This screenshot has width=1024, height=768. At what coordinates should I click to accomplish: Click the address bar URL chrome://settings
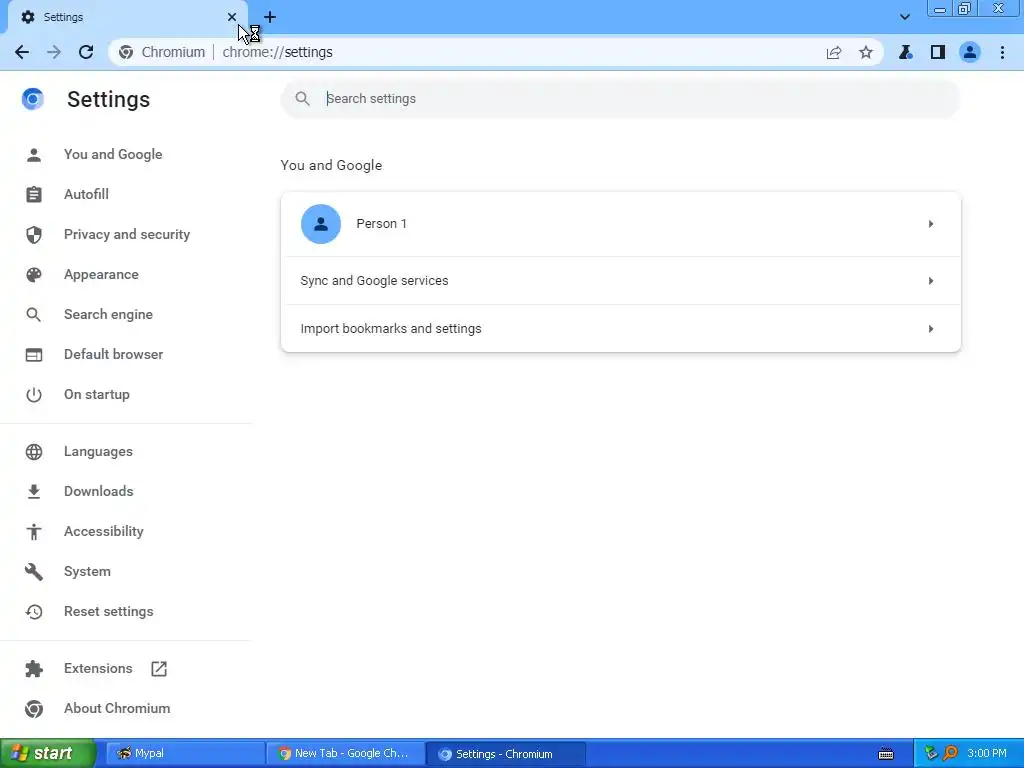278,52
